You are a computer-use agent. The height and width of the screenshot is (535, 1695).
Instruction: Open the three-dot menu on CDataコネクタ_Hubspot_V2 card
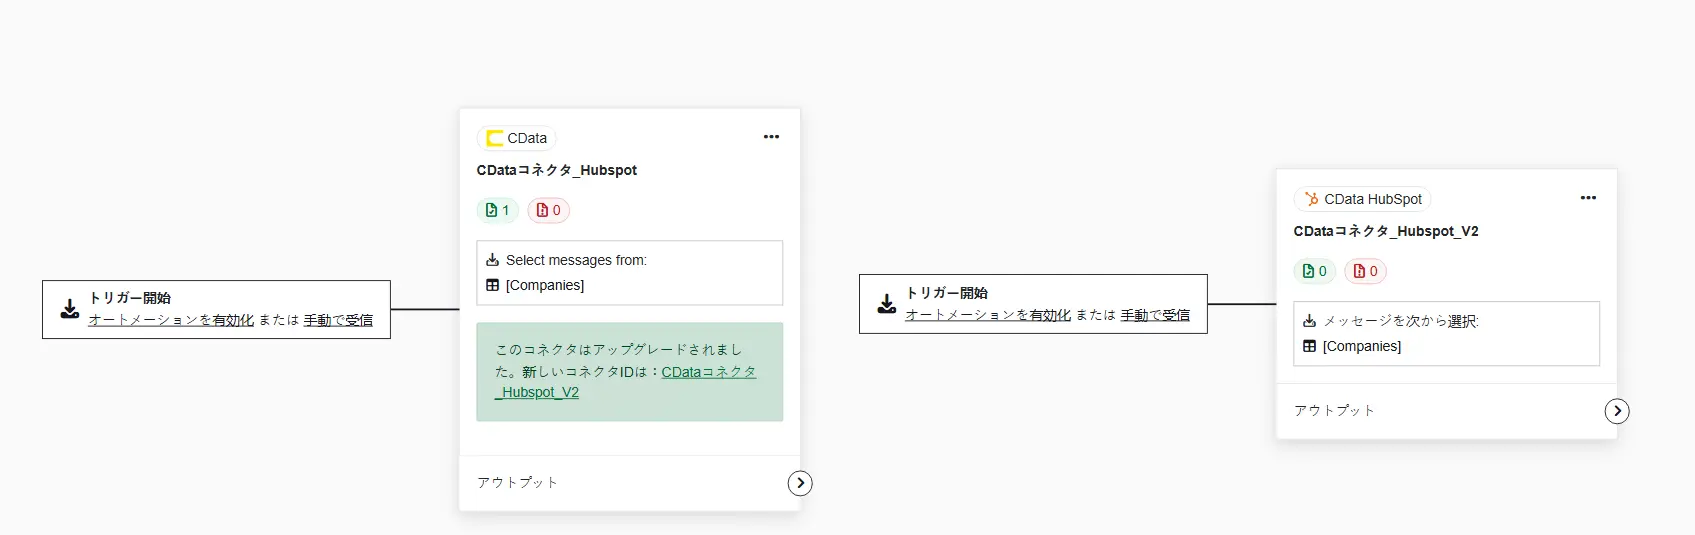1588,198
